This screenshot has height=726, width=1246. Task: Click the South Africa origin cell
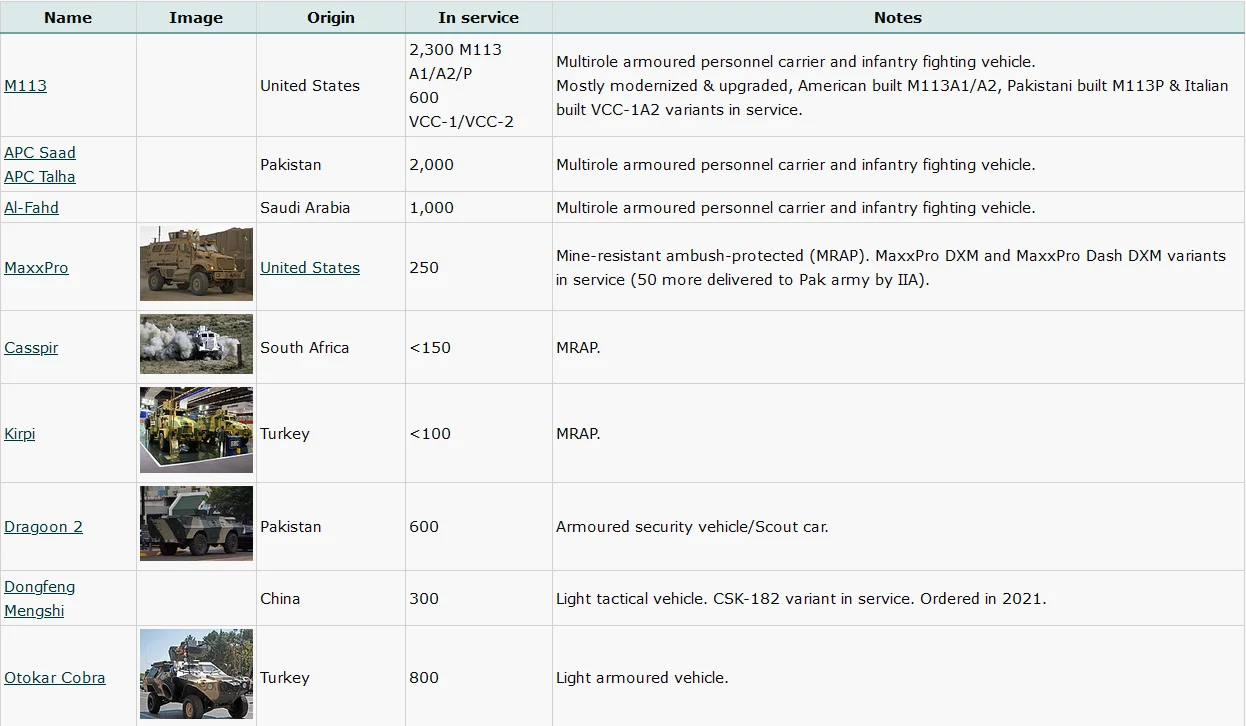(x=331, y=348)
